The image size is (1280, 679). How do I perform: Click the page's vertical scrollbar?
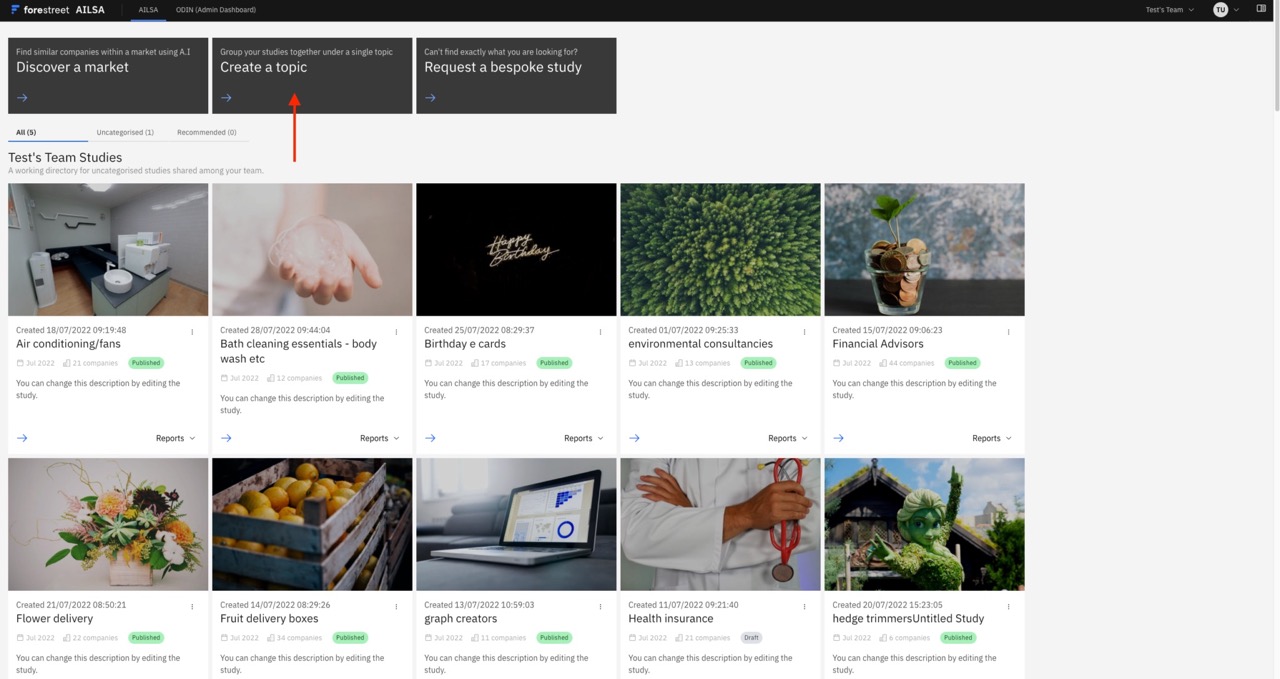tap(1276, 55)
